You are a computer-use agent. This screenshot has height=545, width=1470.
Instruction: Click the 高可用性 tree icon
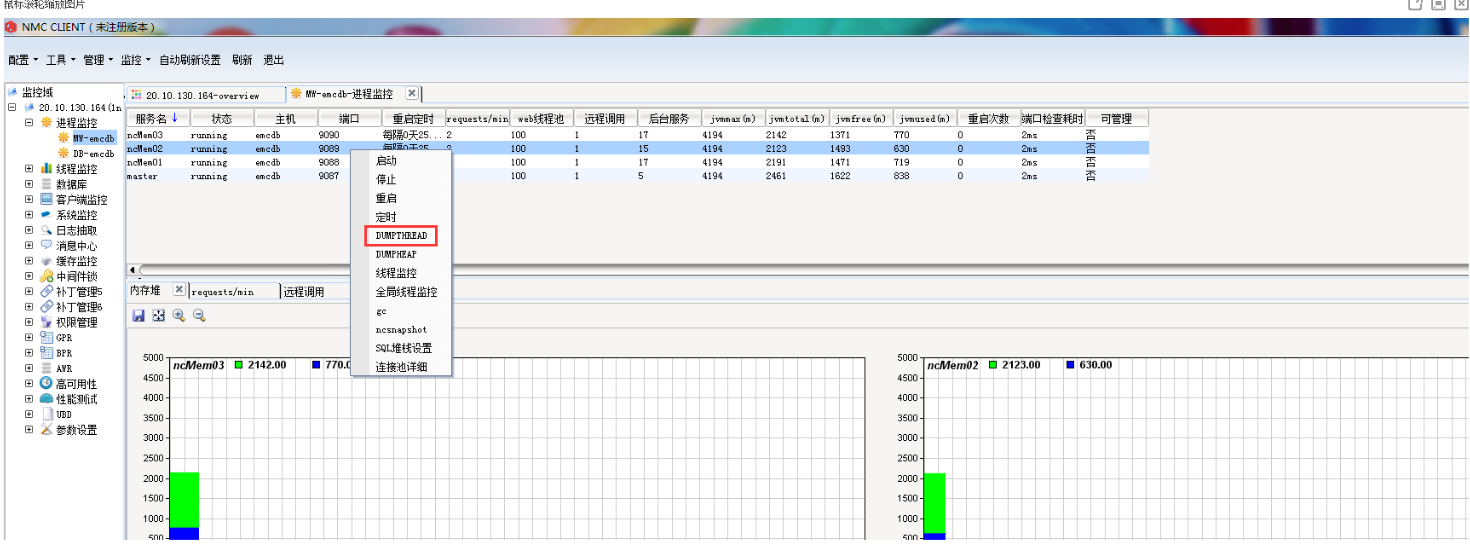pyautogui.click(x=46, y=384)
